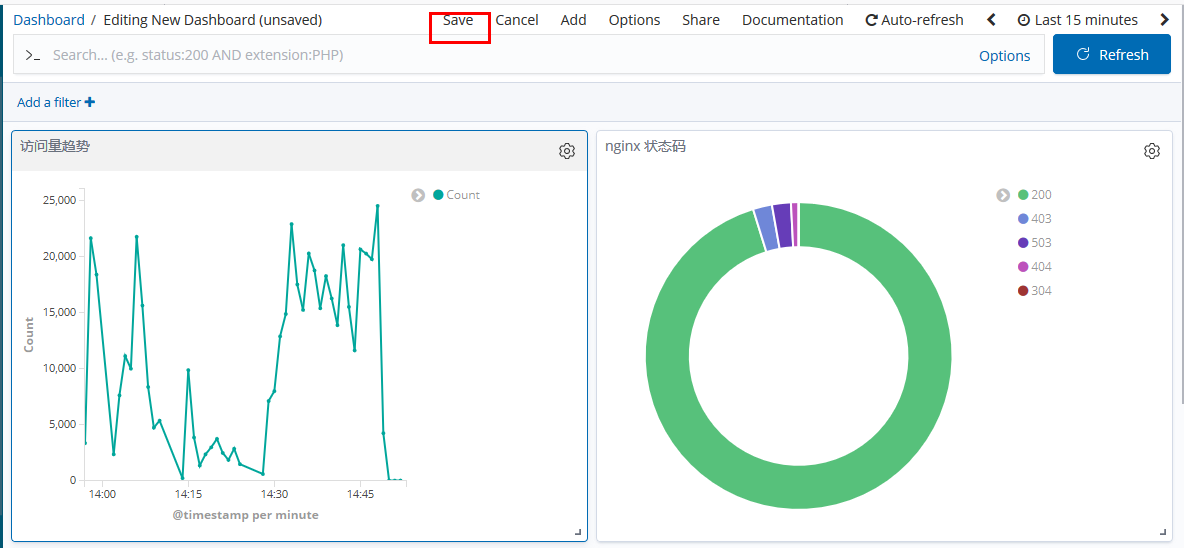Click the @timestamp per minute axis title
This screenshot has height=548, width=1184.
245,515
